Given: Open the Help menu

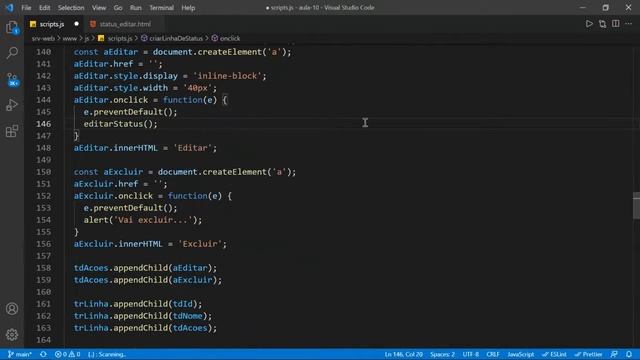Looking at the screenshot, I should coord(188,8).
